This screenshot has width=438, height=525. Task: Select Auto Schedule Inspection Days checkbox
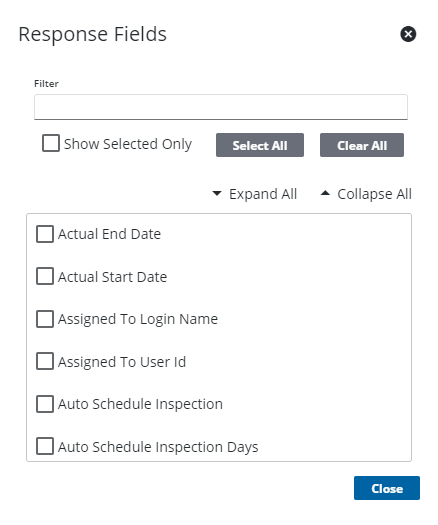[45, 446]
